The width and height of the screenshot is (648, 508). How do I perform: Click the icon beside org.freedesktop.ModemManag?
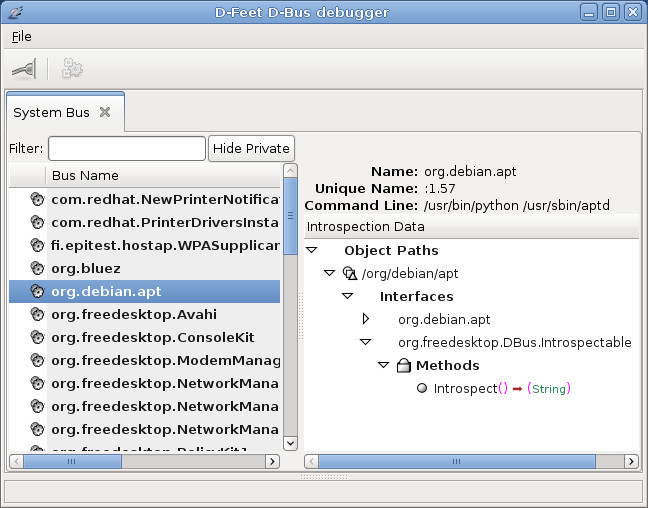(37, 360)
